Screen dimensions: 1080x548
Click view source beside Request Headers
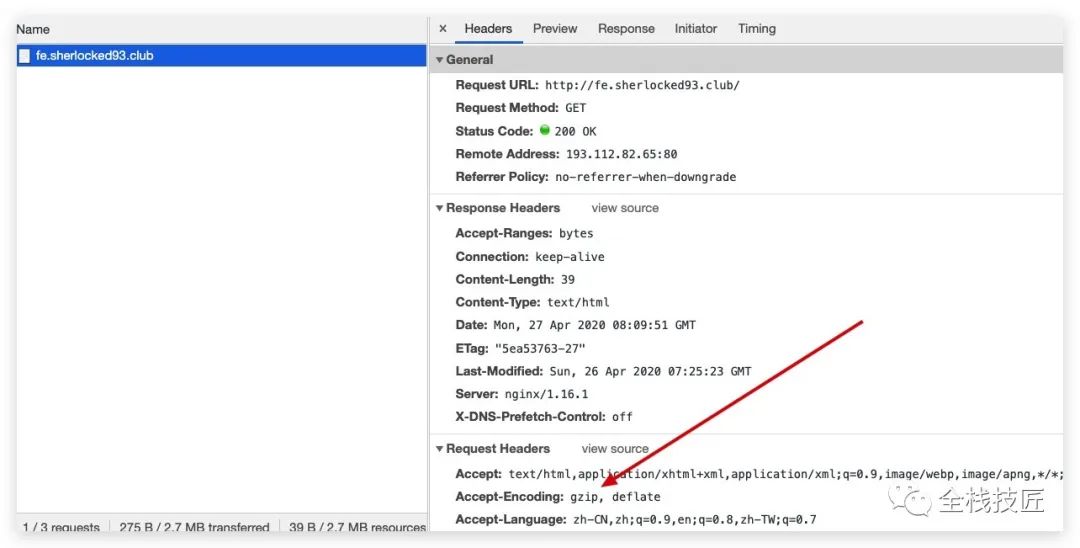[x=615, y=449]
